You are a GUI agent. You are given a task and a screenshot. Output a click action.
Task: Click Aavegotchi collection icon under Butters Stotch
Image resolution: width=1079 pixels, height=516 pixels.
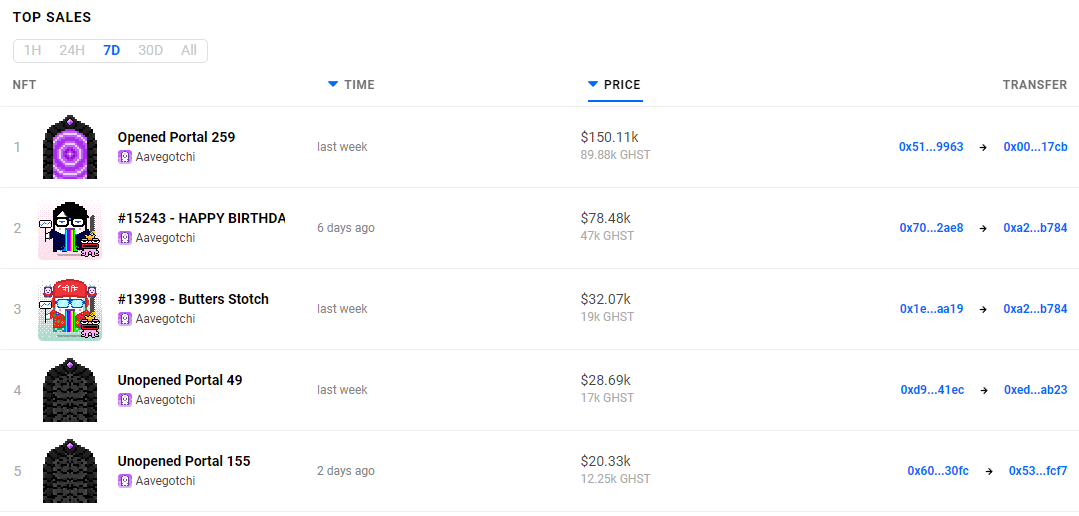coord(125,319)
